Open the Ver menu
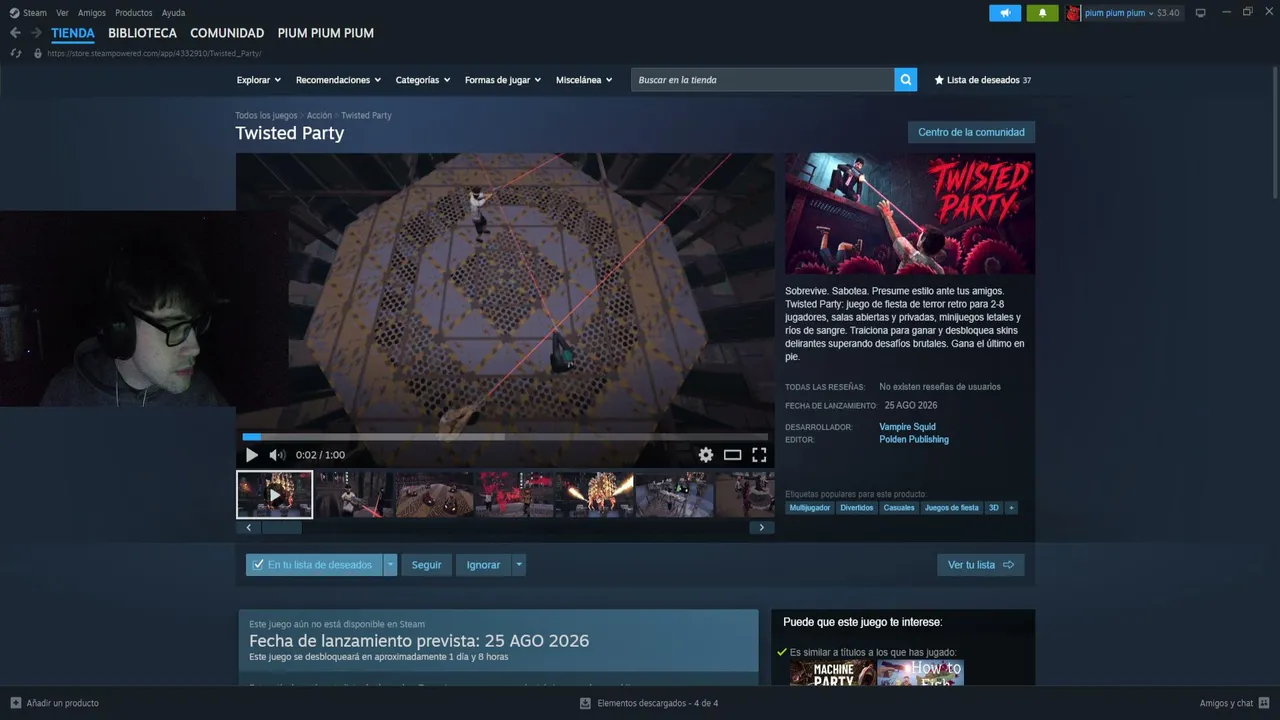This screenshot has height=720, width=1280. pyautogui.click(x=62, y=13)
